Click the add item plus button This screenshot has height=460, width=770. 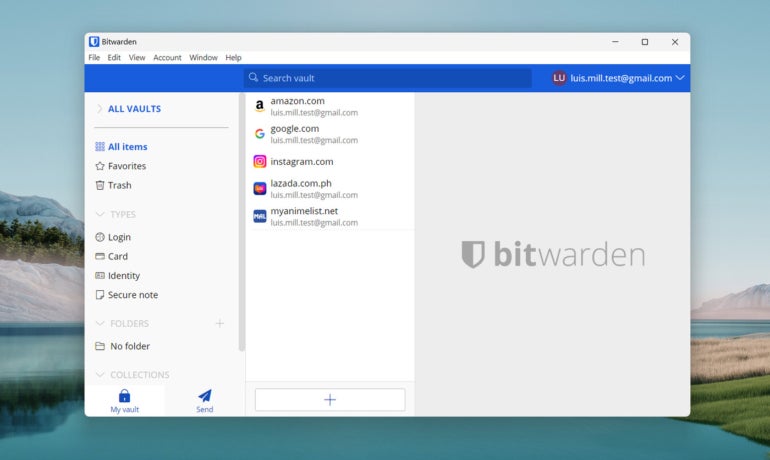point(330,400)
